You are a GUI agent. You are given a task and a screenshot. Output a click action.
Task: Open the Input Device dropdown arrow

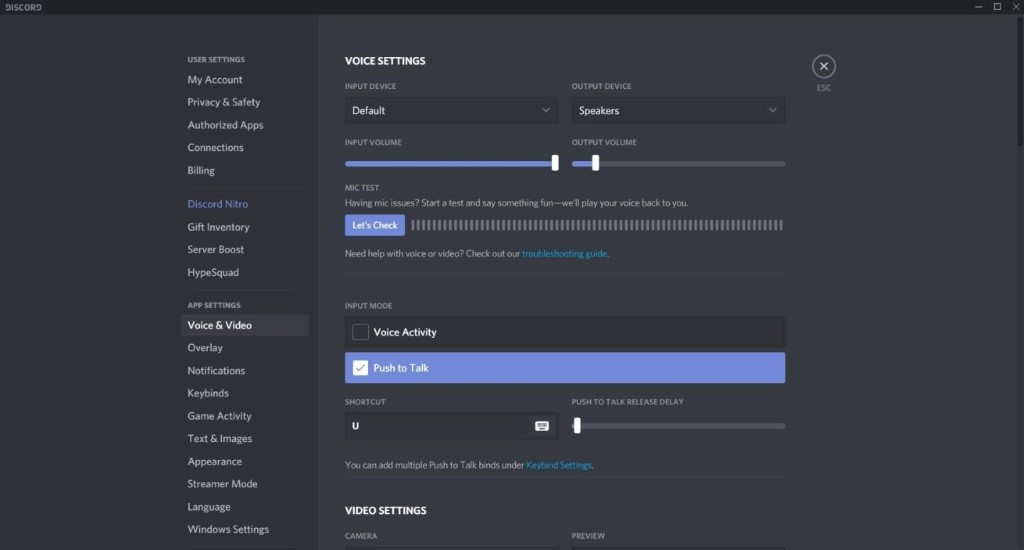(x=545, y=110)
